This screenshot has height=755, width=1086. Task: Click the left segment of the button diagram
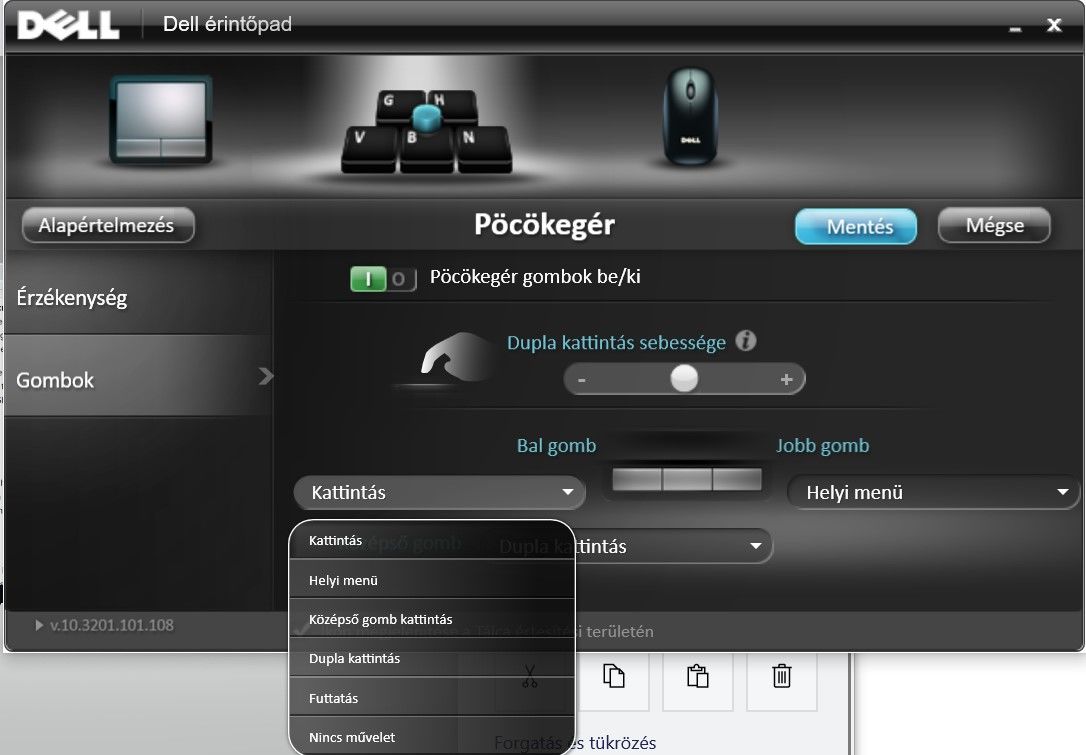coord(637,479)
